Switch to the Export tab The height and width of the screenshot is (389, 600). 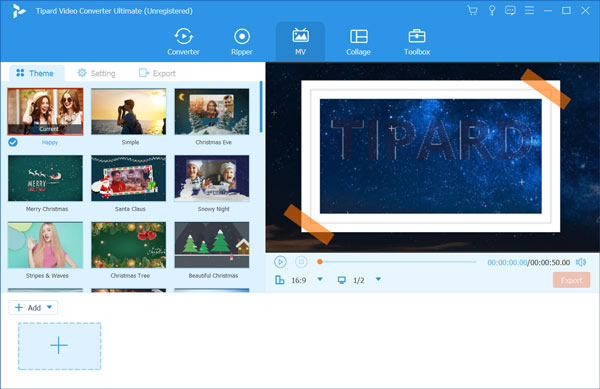(x=157, y=73)
